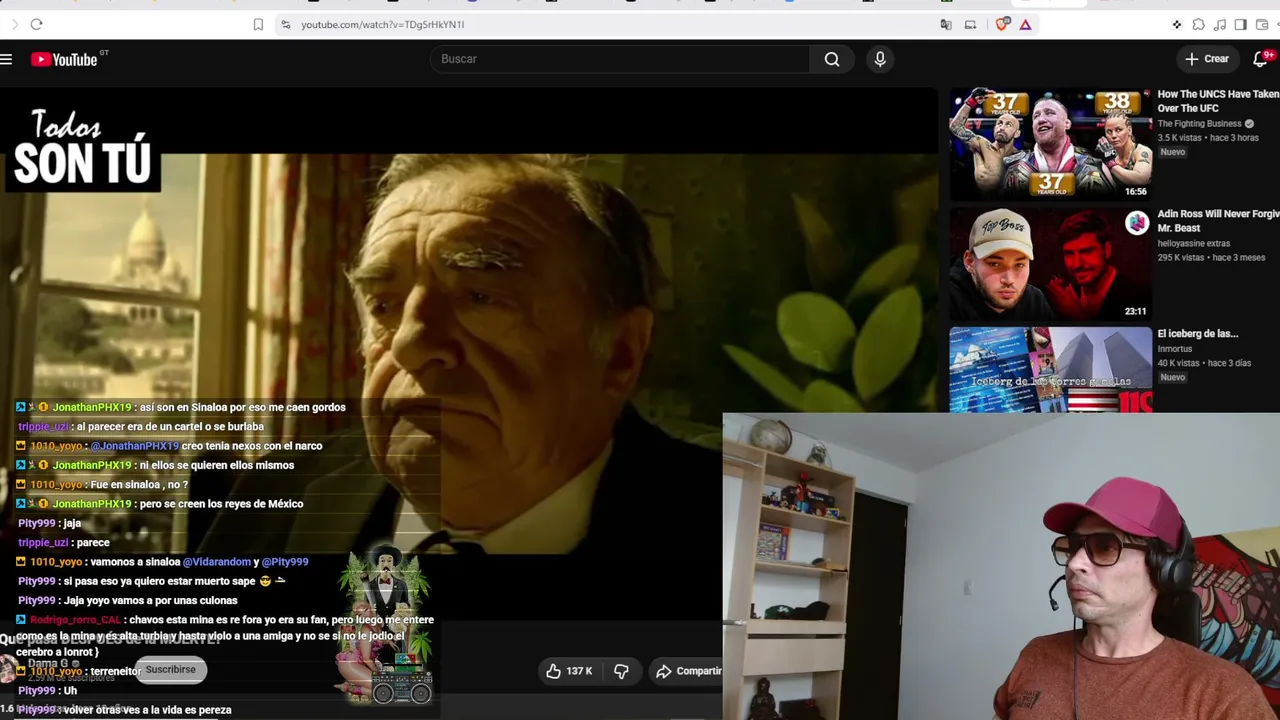Open the notifications bell
The height and width of the screenshot is (720, 1280).
[1261, 59]
